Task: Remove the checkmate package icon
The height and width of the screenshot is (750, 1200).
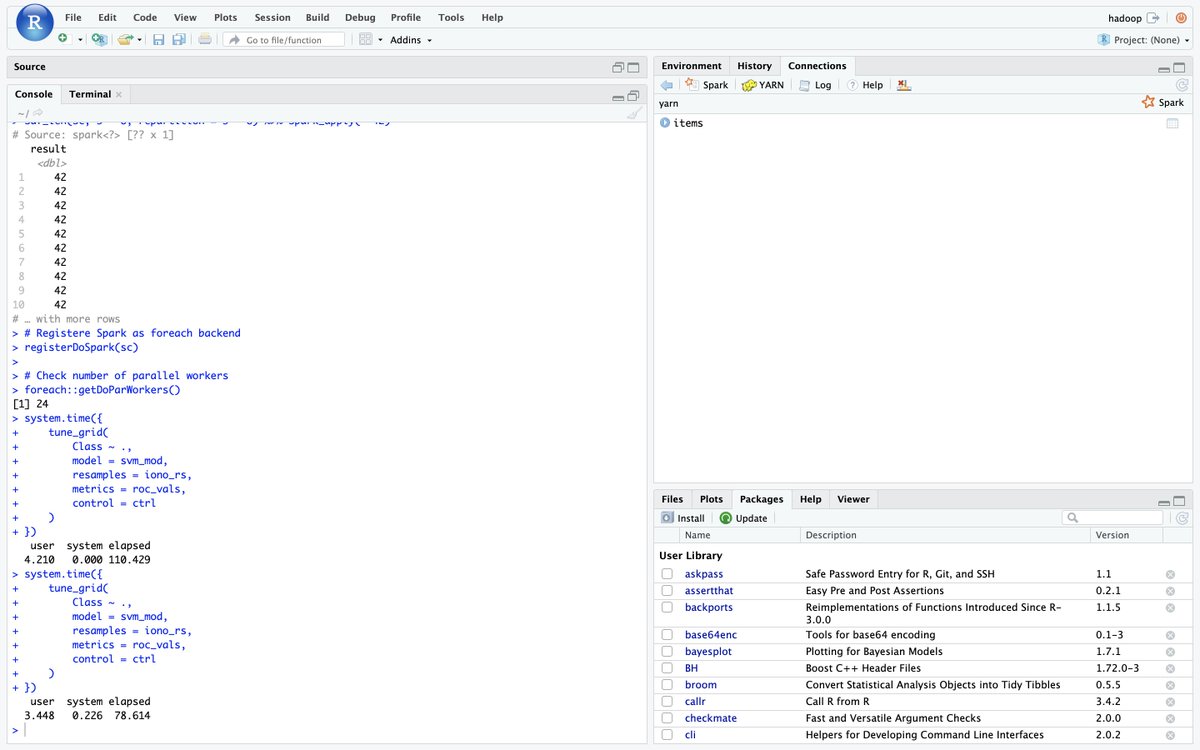Action: coord(1170,718)
